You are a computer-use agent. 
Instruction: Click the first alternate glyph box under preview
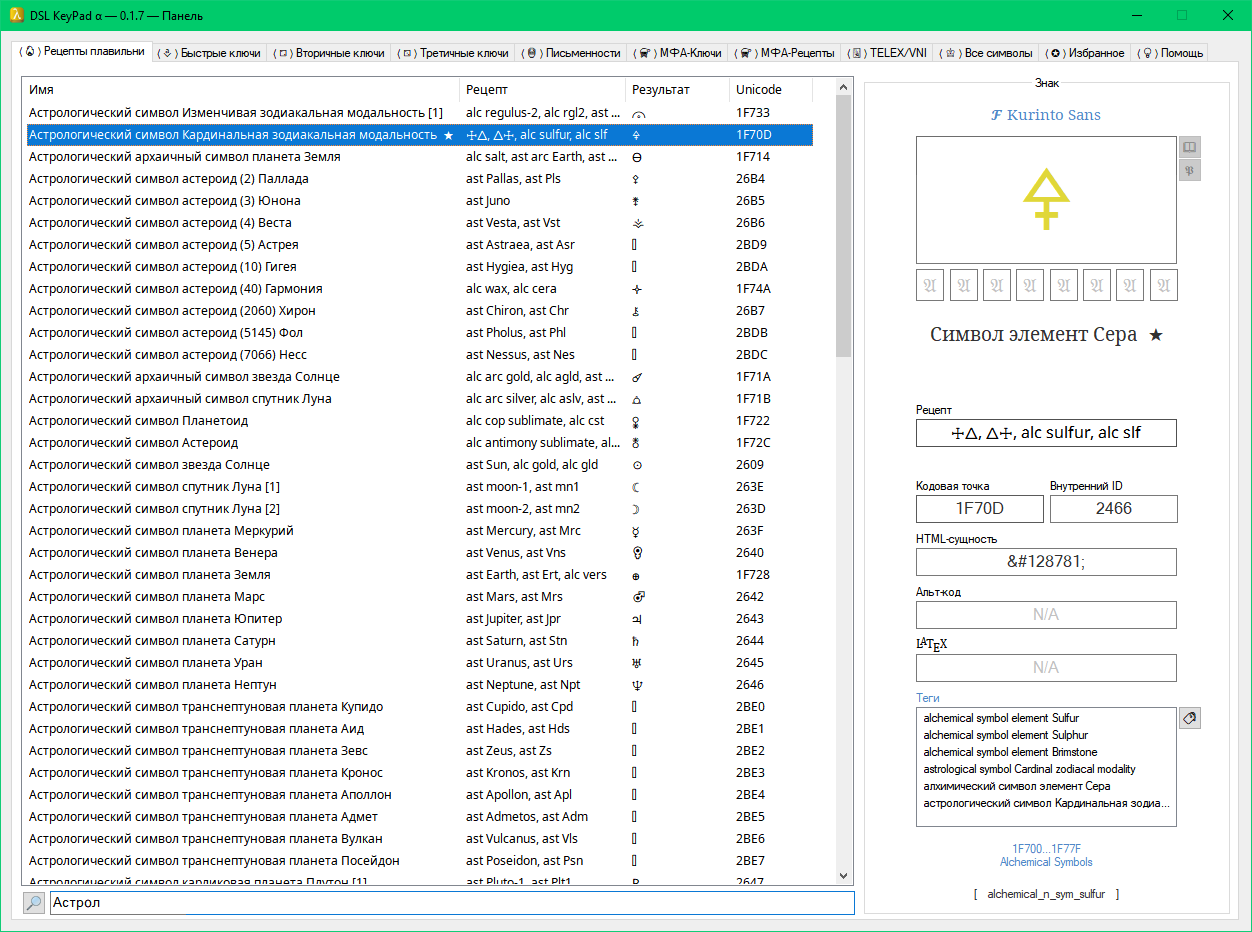point(930,285)
